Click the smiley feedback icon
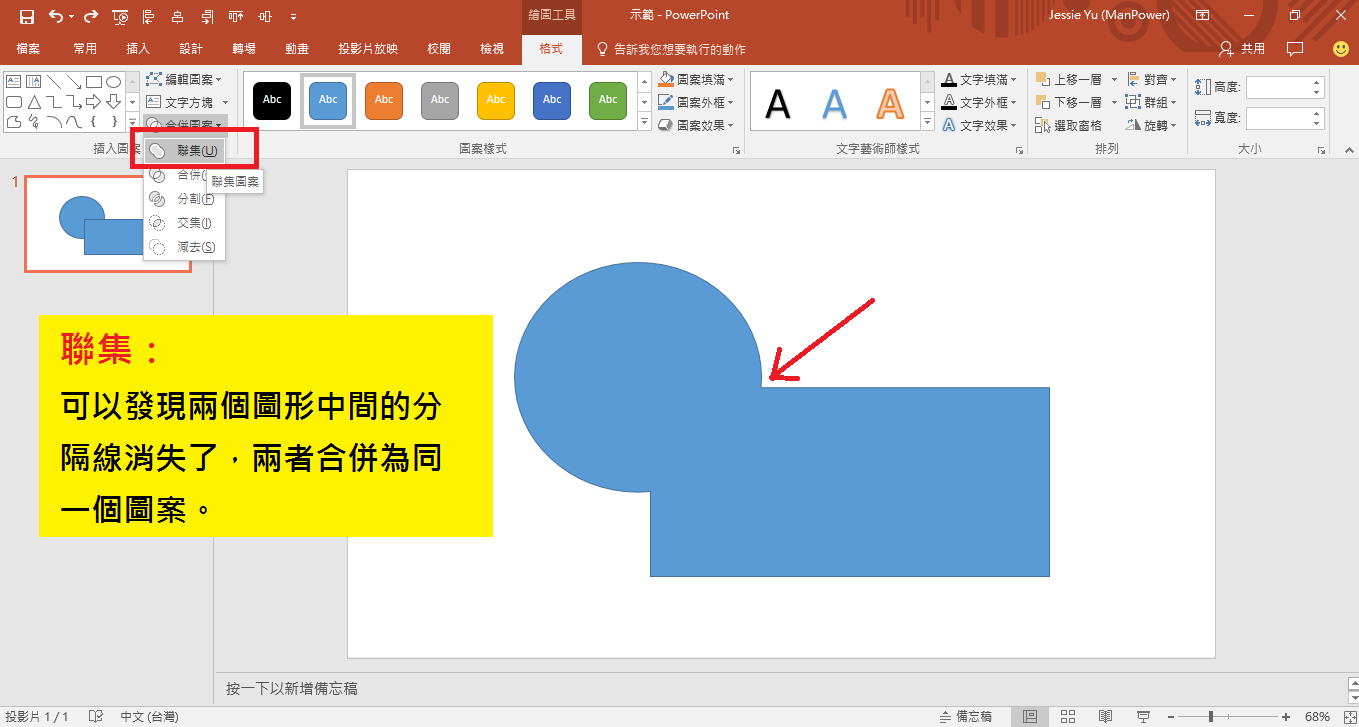The height and width of the screenshot is (727, 1359). coord(1340,49)
